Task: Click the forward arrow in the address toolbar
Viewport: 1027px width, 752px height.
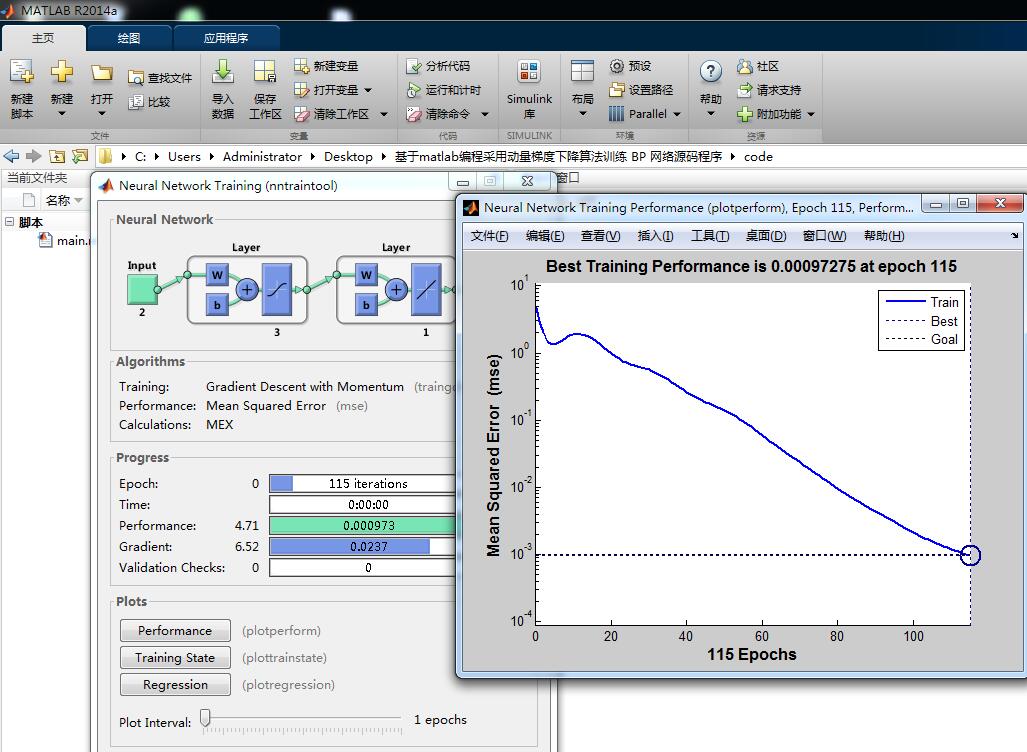Action: tap(33, 156)
